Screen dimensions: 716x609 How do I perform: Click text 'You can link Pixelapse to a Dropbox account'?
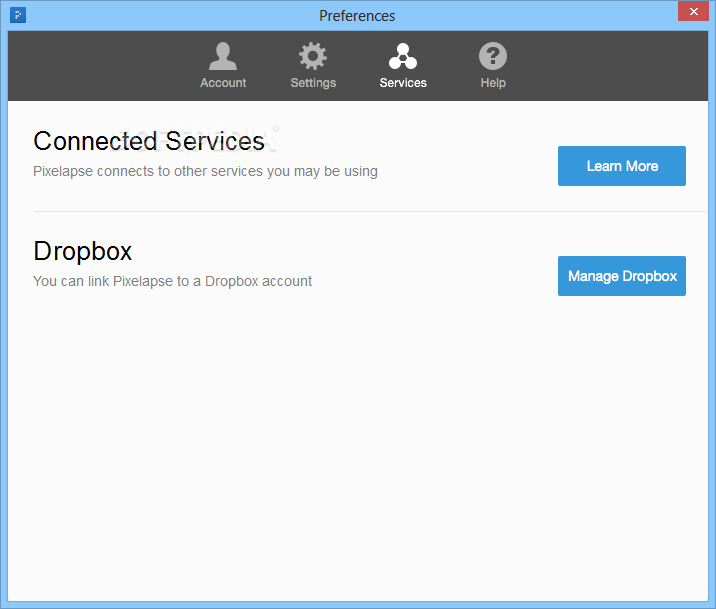[x=173, y=281]
